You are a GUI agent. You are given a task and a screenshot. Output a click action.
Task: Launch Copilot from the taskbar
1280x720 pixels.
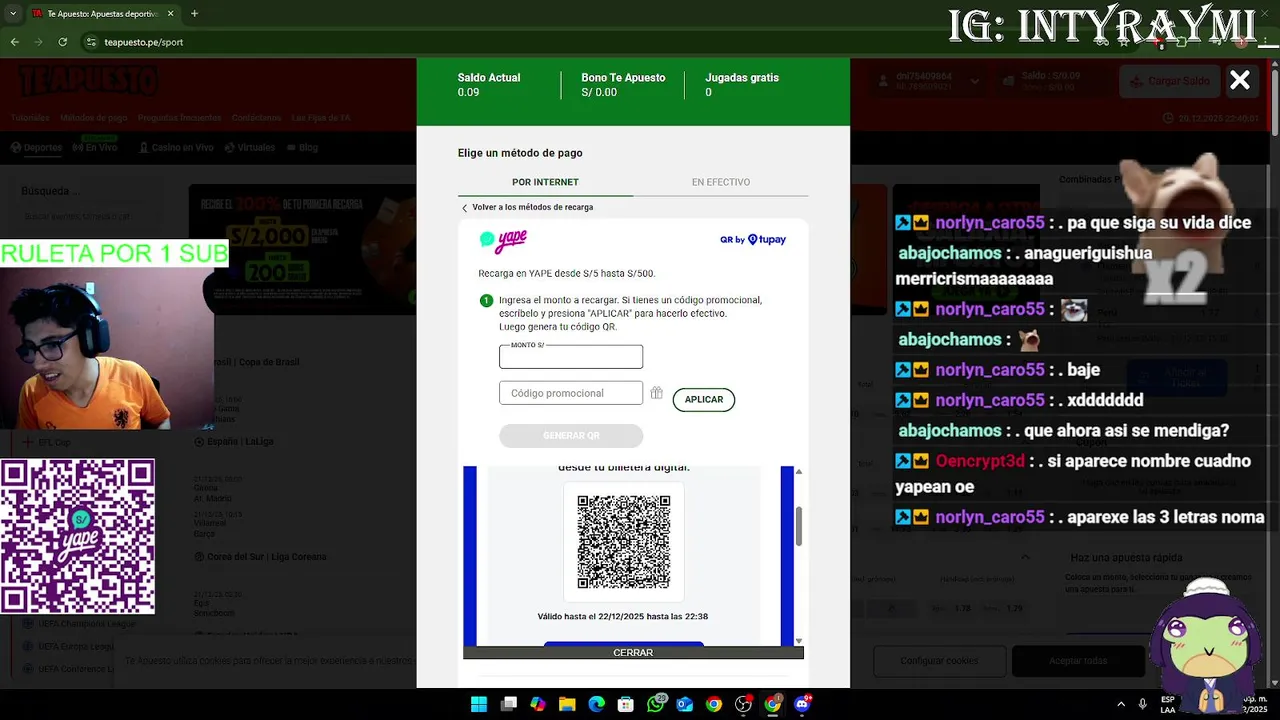537,704
